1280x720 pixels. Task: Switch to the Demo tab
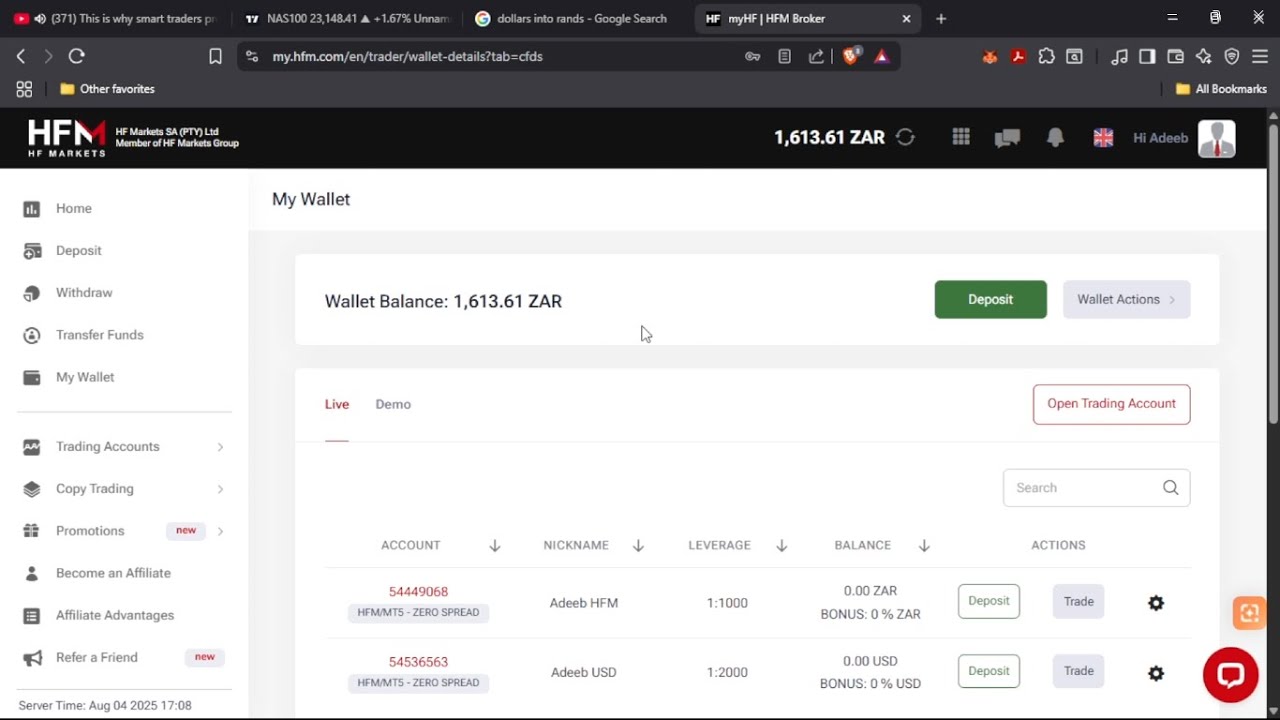click(393, 404)
